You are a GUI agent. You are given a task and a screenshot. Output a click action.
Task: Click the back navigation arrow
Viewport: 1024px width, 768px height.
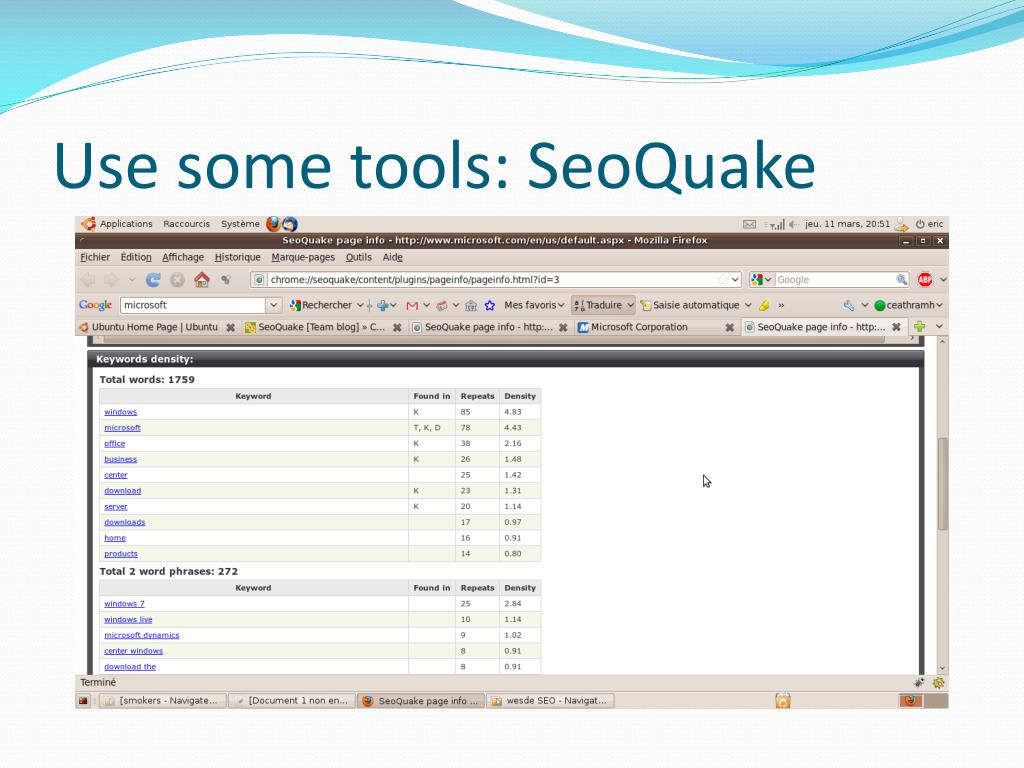pos(88,280)
